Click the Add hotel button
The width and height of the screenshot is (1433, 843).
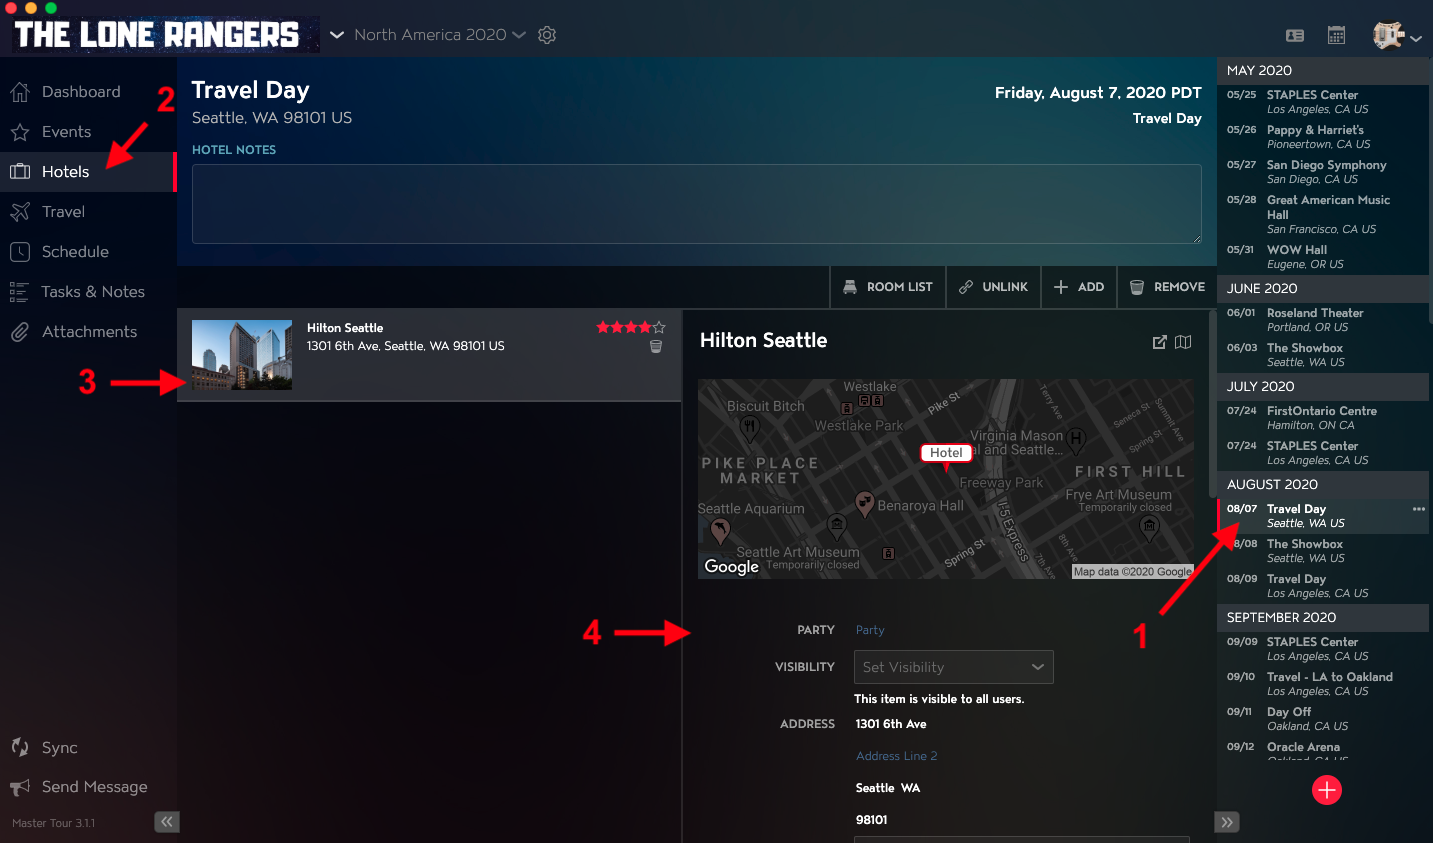(1079, 287)
